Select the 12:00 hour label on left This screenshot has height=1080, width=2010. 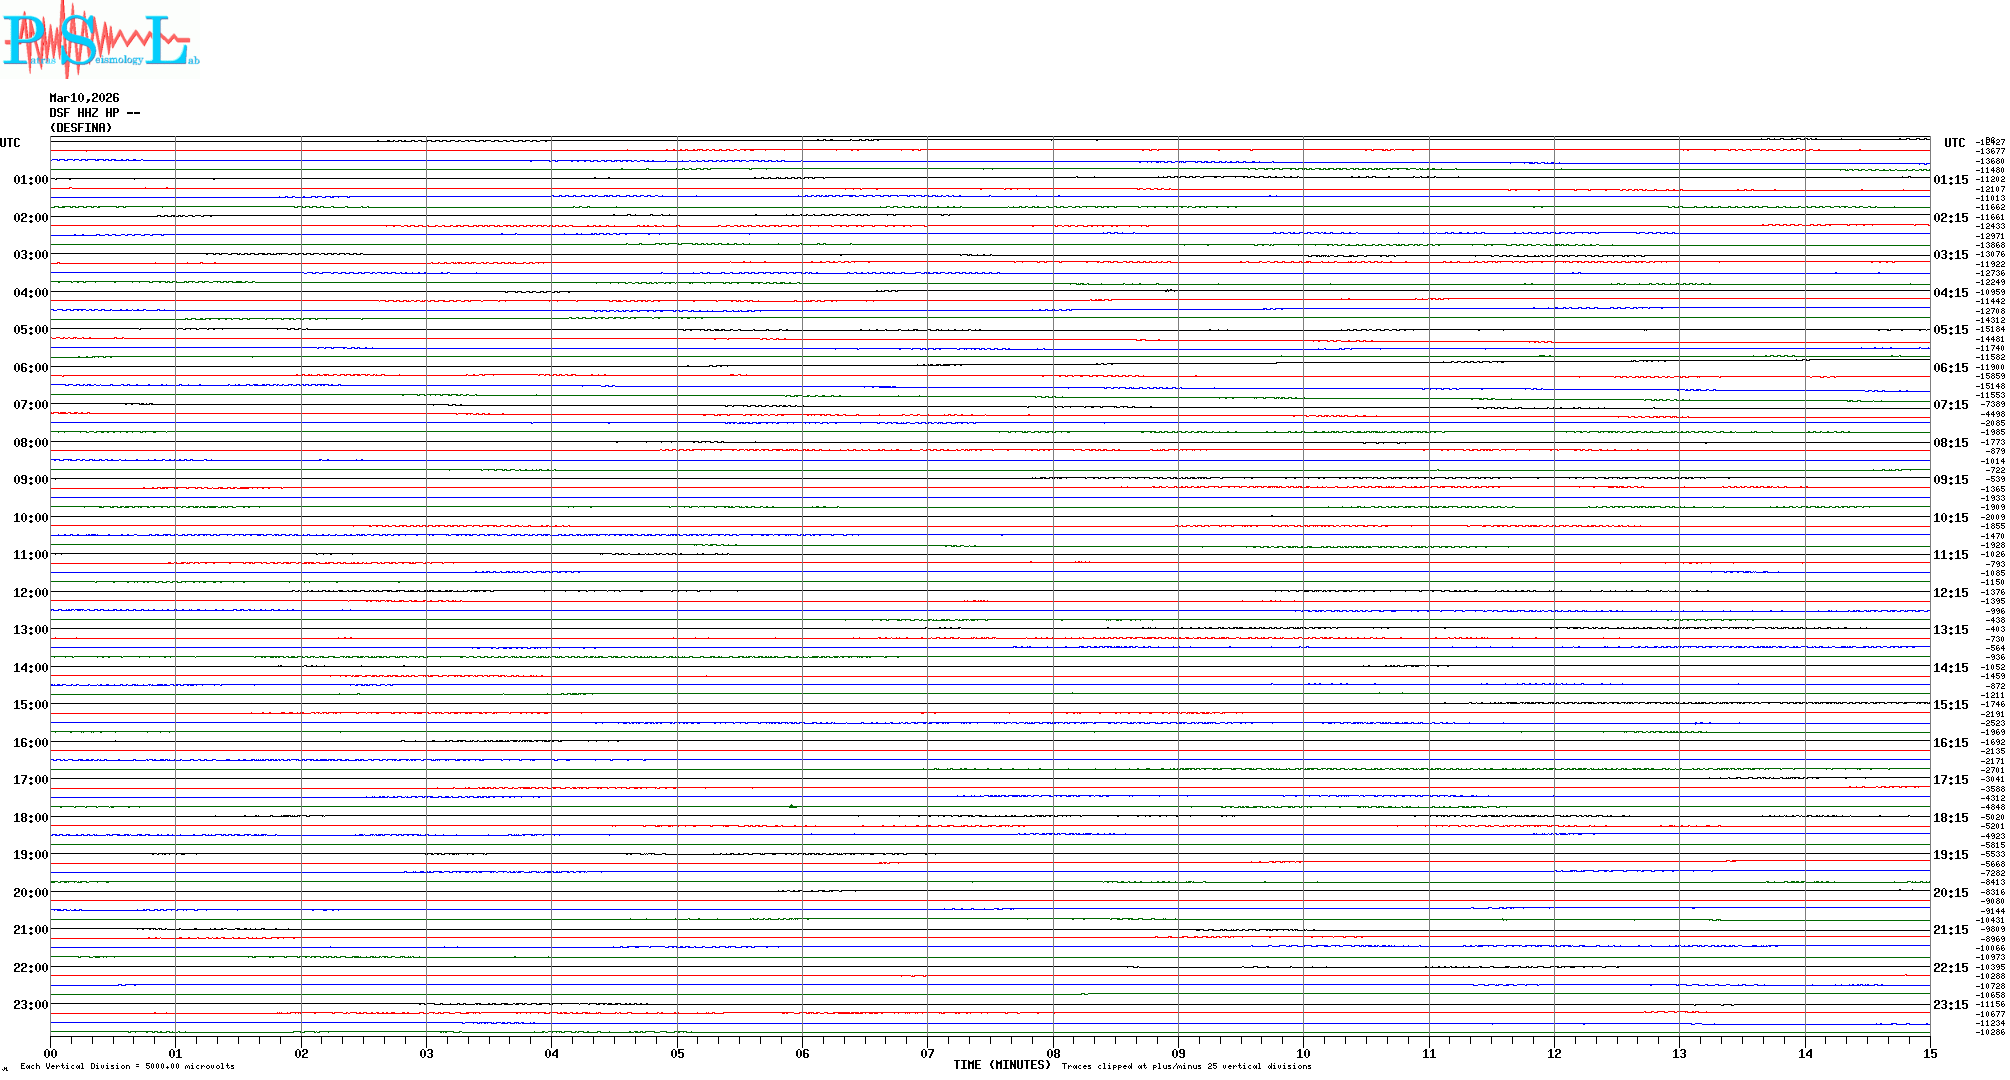click(x=30, y=593)
